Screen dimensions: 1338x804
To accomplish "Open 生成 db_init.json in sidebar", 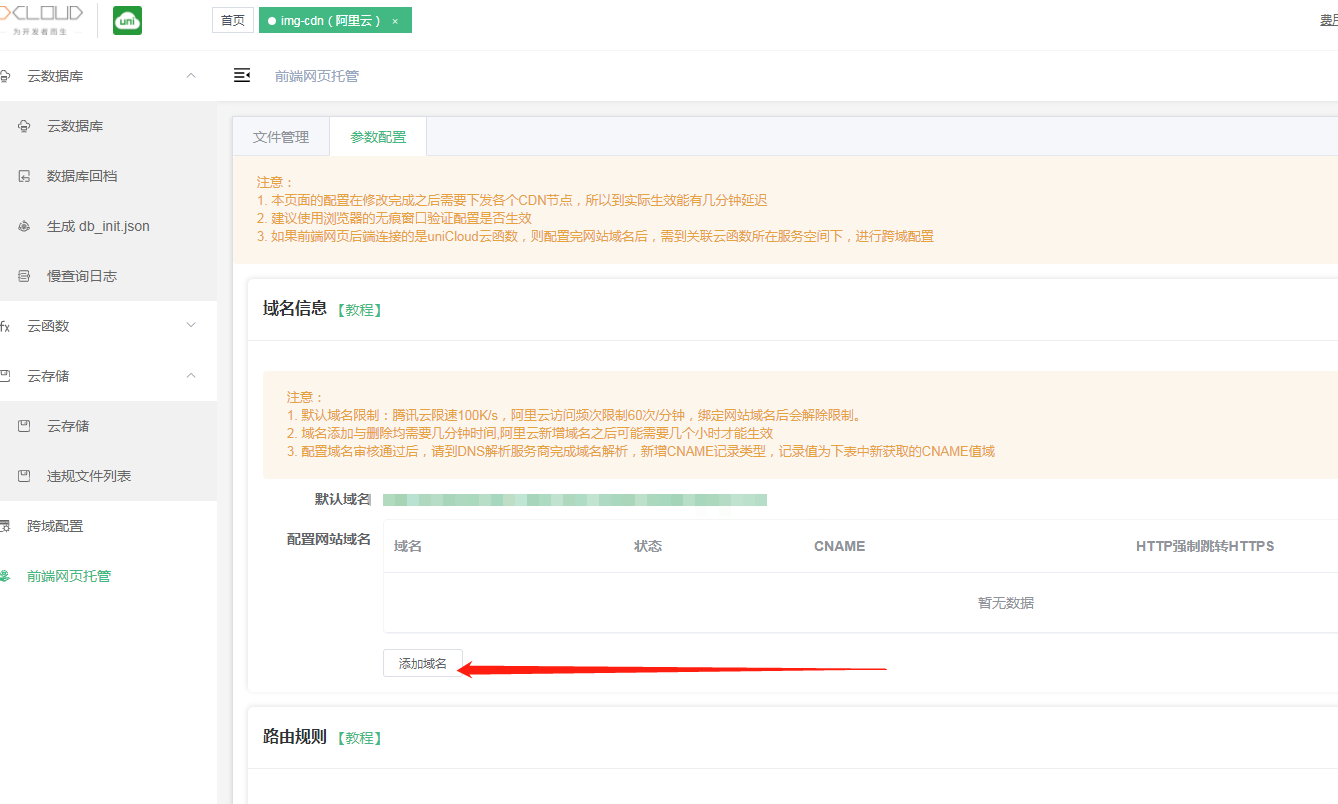I will [x=108, y=226].
